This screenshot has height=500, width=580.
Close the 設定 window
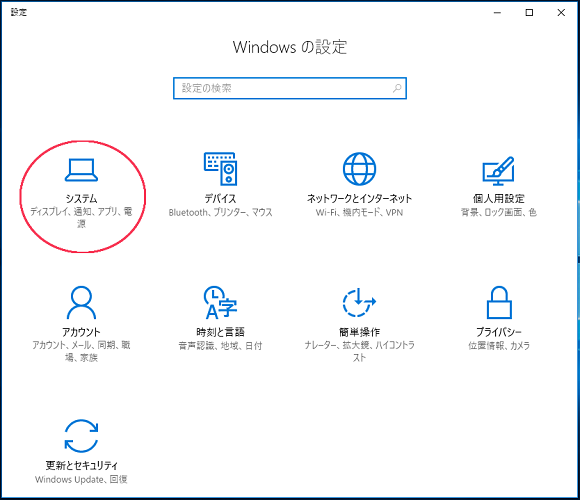pos(561,13)
